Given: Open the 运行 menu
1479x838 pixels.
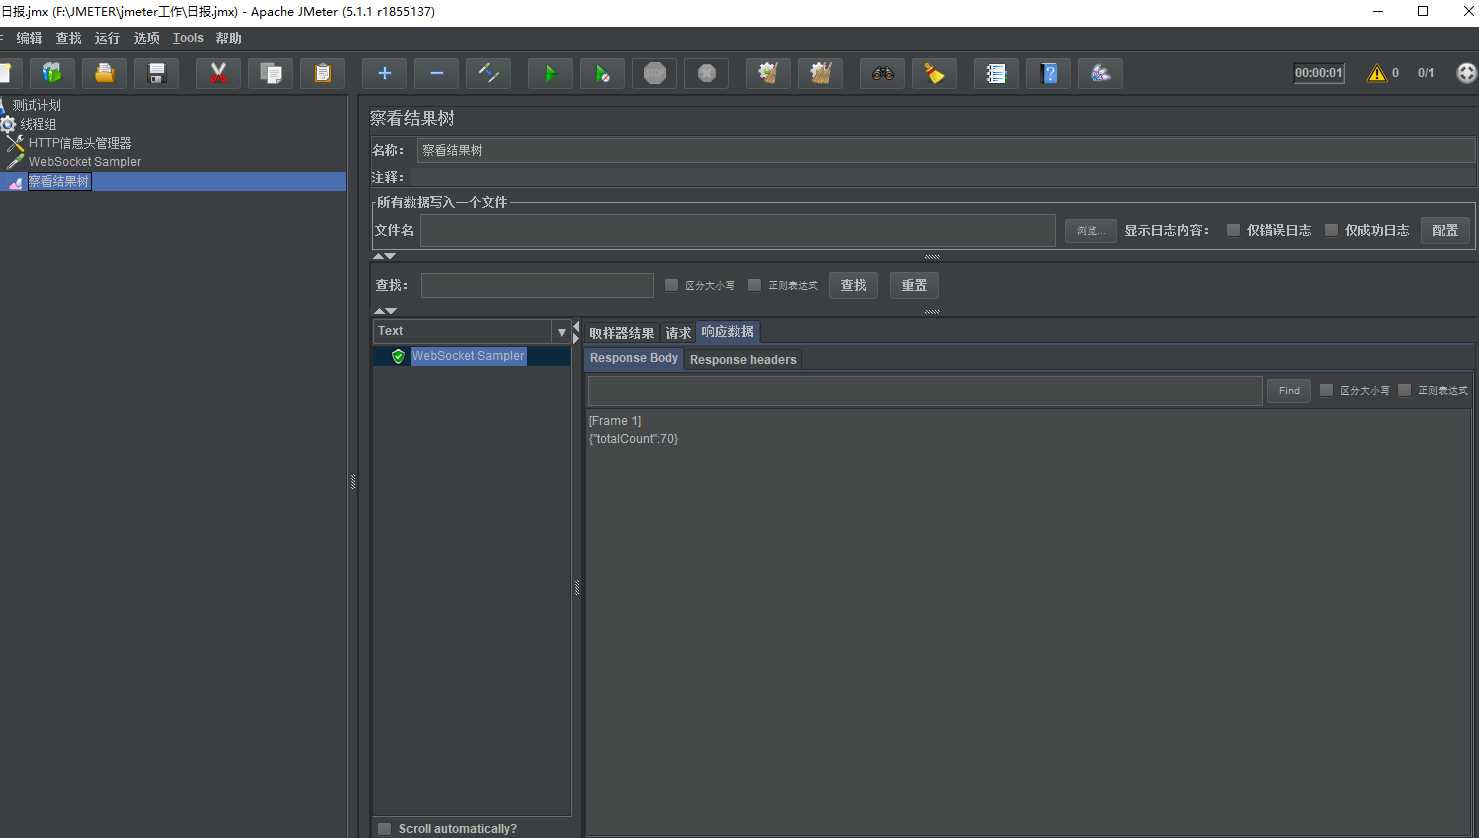Looking at the screenshot, I should [x=107, y=38].
